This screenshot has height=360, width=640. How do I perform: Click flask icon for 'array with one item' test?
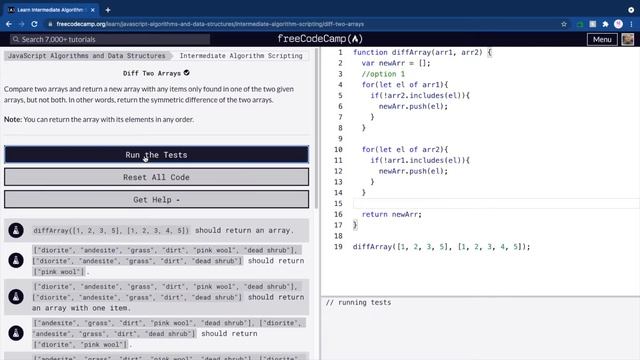[16, 297]
